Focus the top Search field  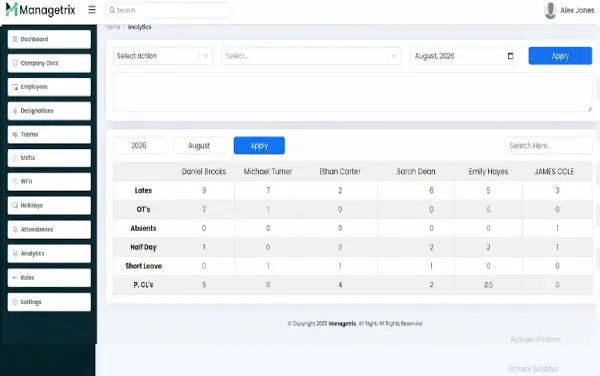click(168, 10)
